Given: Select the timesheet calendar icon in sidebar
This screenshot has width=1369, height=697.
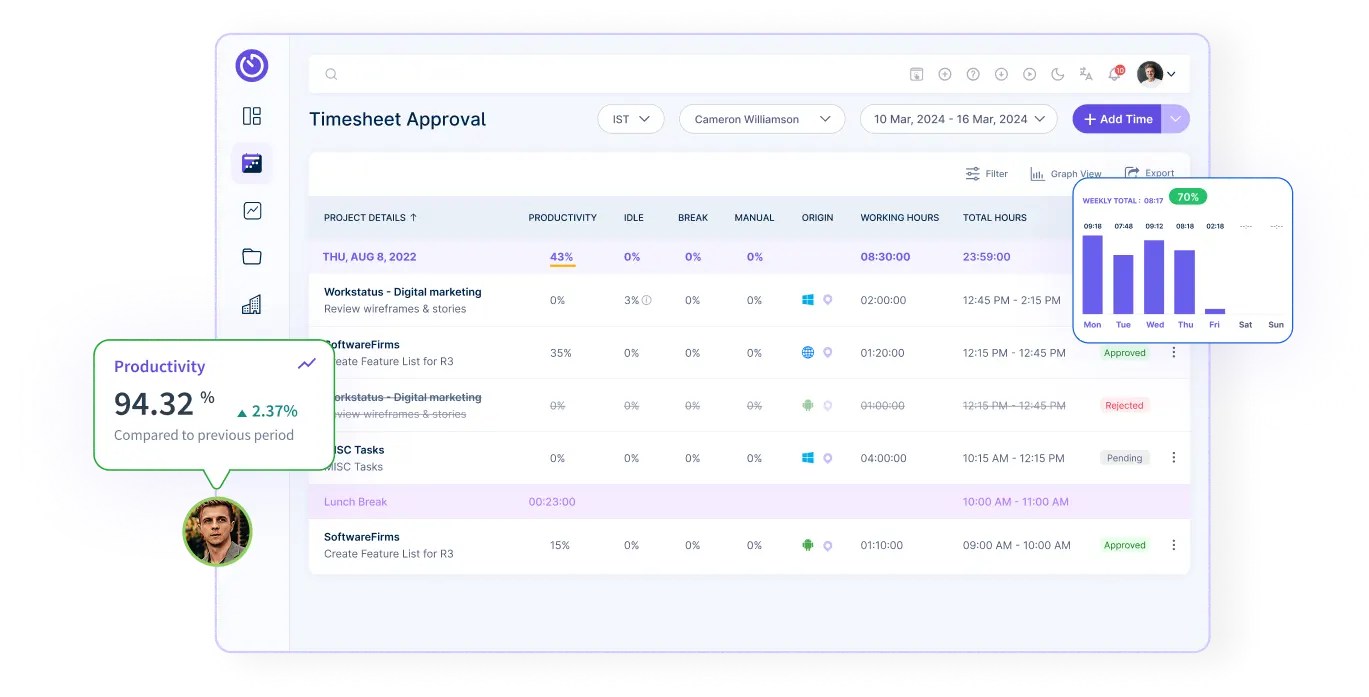Looking at the screenshot, I should coord(252,163).
